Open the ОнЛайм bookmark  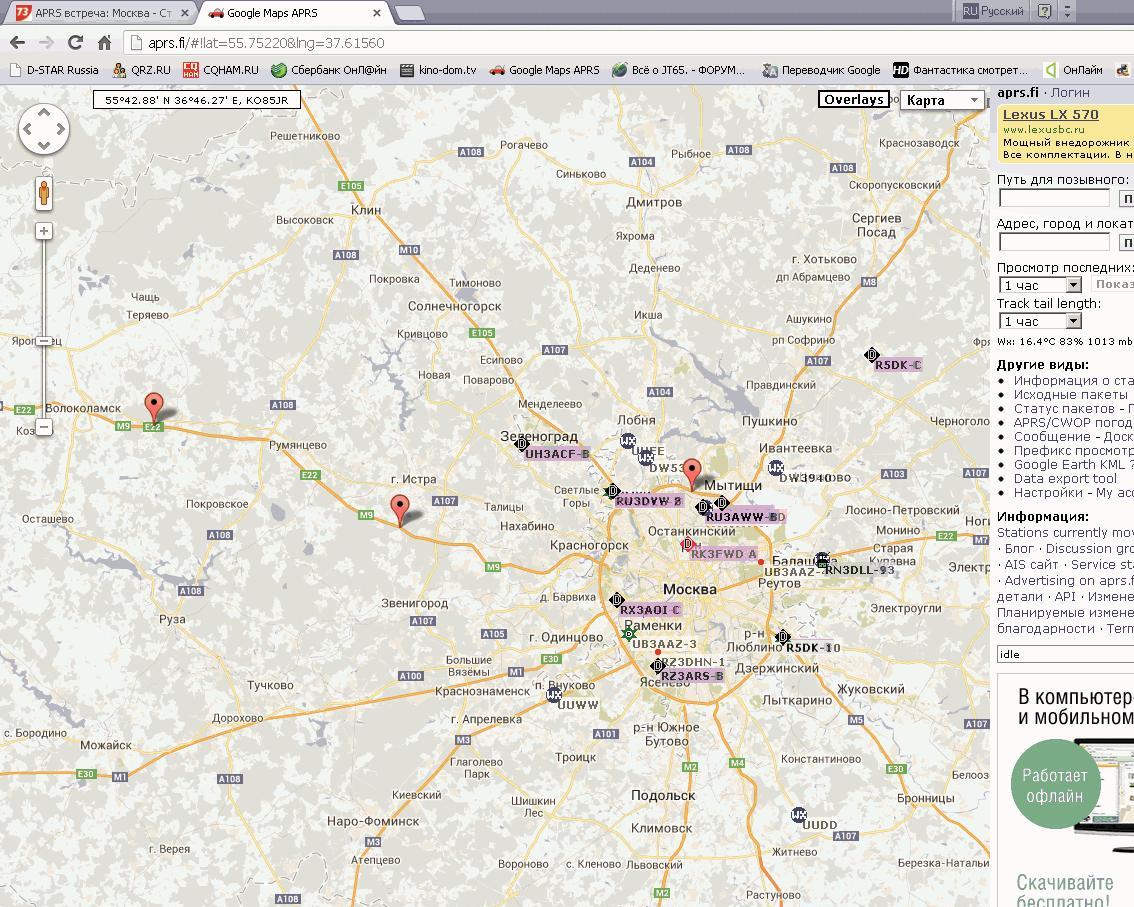[1074, 70]
